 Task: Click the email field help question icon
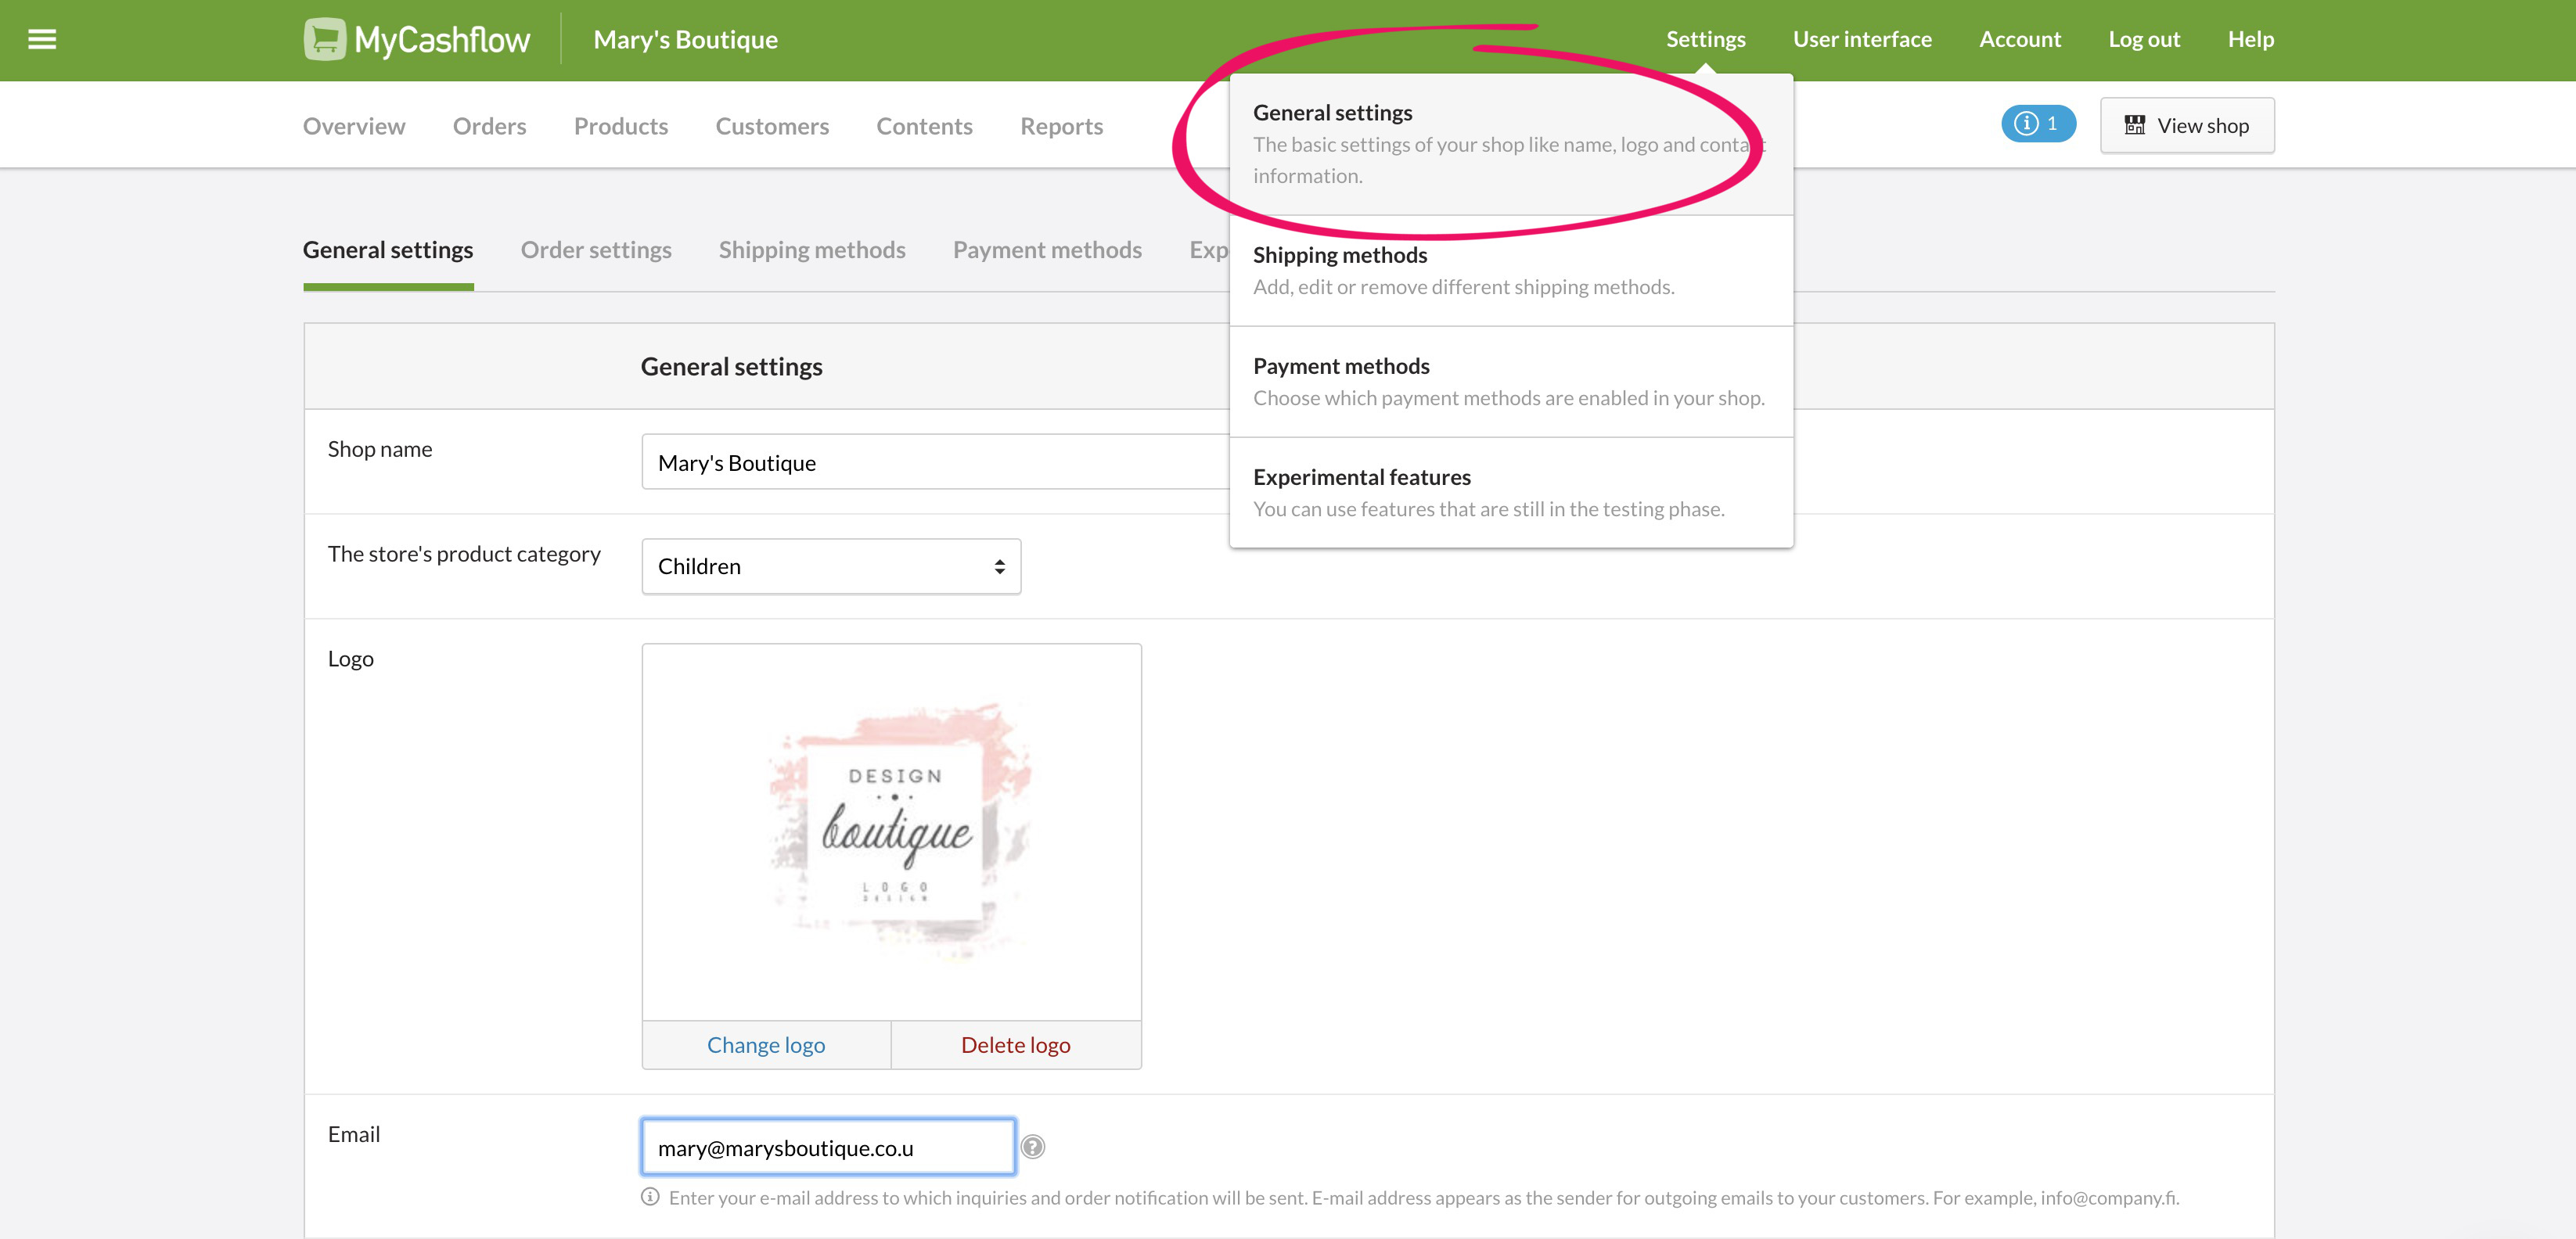point(1033,1147)
